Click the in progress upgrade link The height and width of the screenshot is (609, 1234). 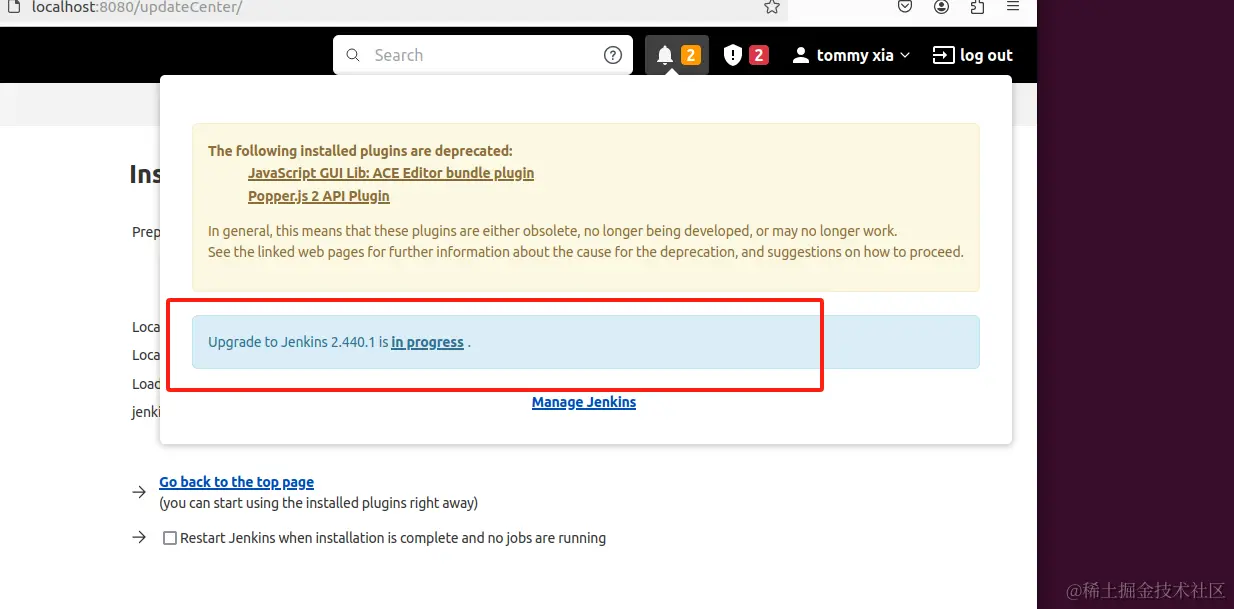pos(427,341)
